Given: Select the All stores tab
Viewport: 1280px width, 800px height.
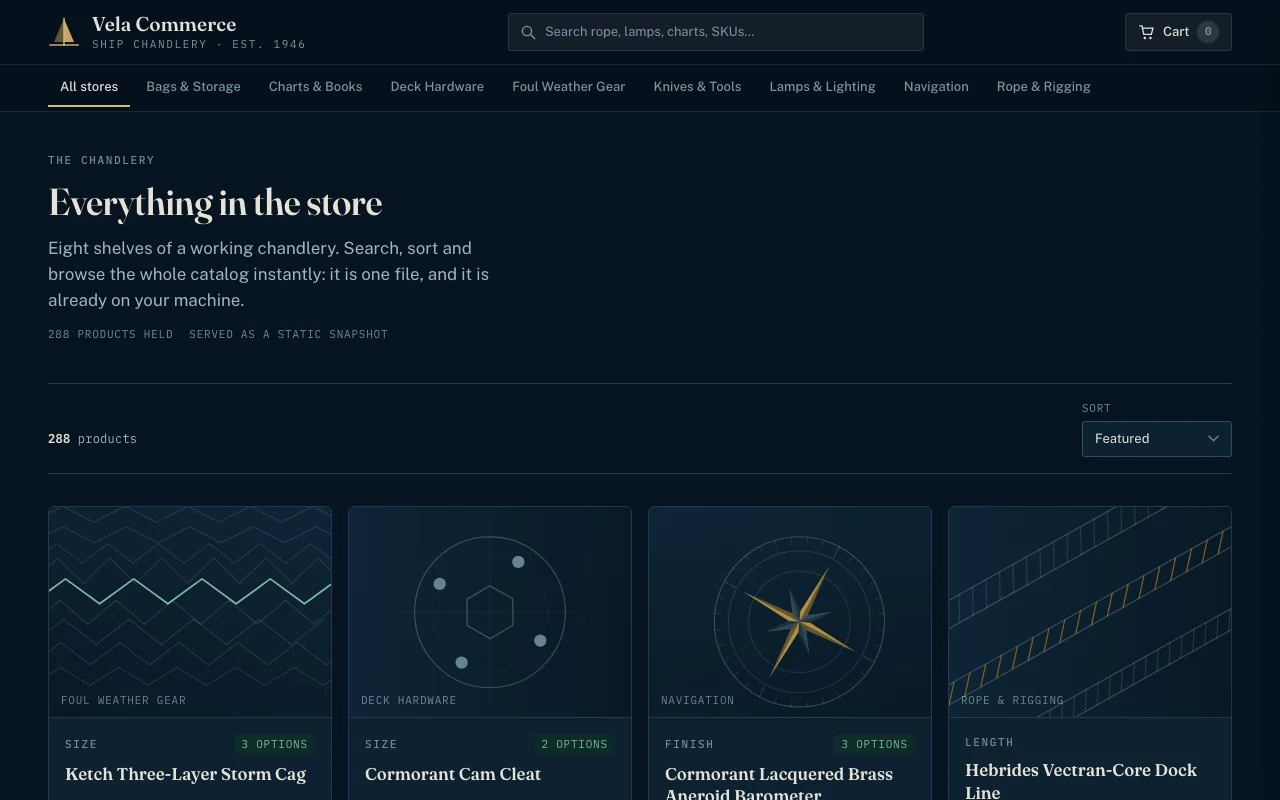Looking at the screenshot, I should 89,87.
